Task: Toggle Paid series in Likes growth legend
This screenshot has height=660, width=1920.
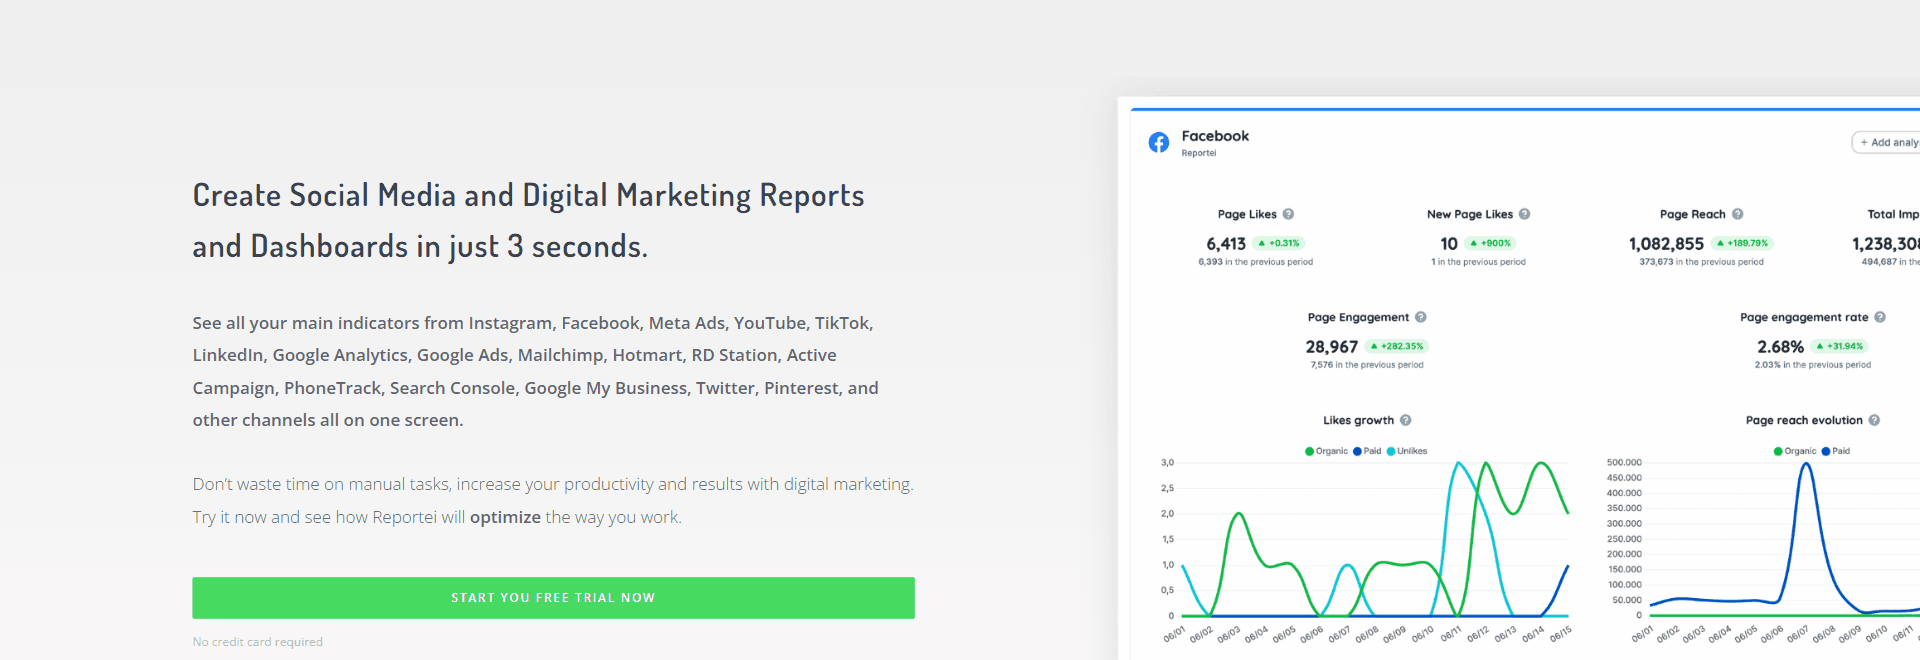Action: click(1367, 451)
